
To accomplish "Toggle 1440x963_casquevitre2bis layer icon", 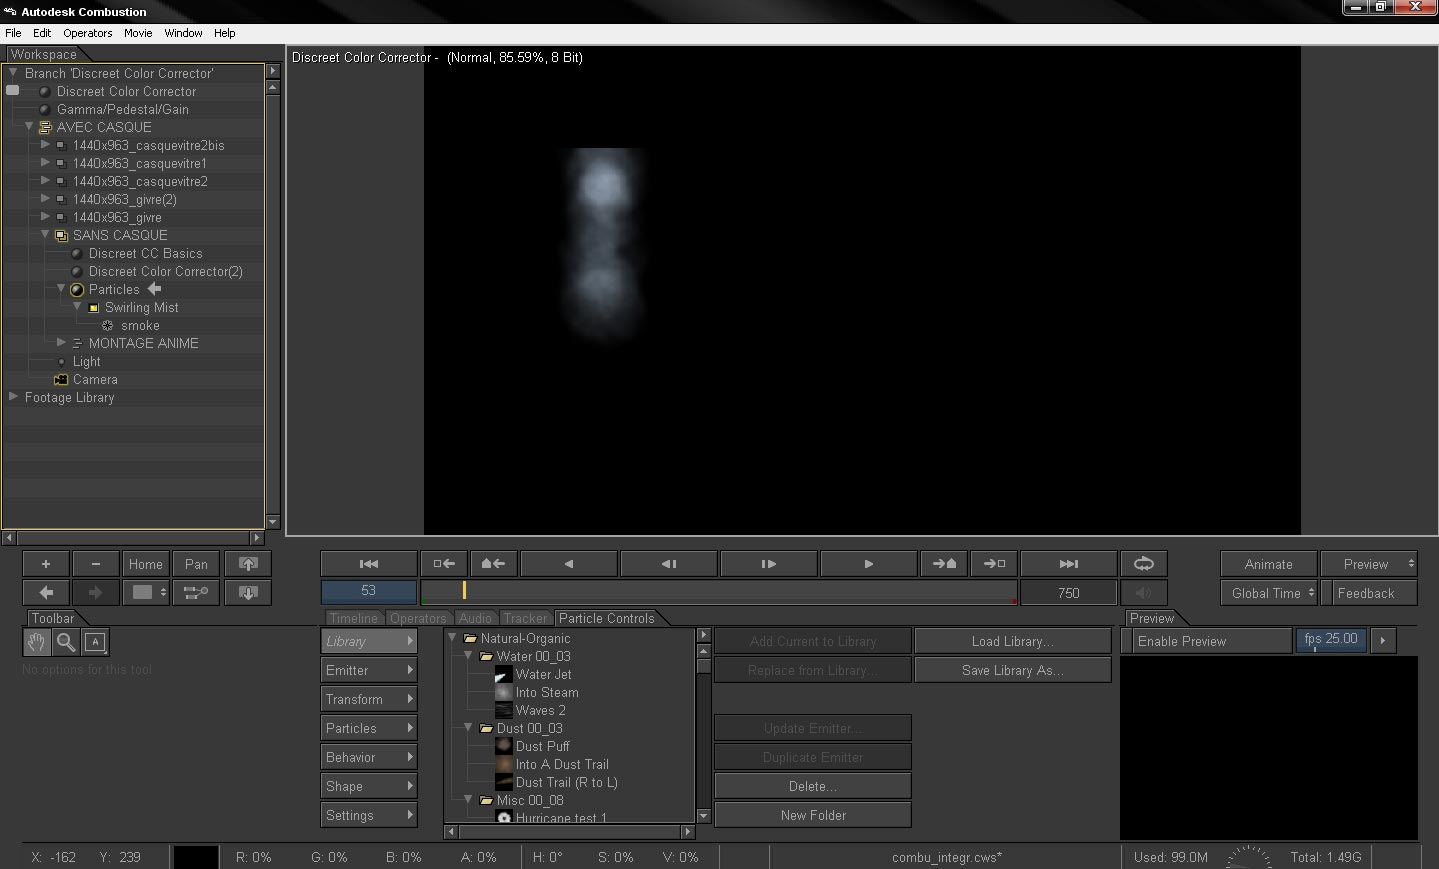I will pyautogui.click(x=61, y=146).
